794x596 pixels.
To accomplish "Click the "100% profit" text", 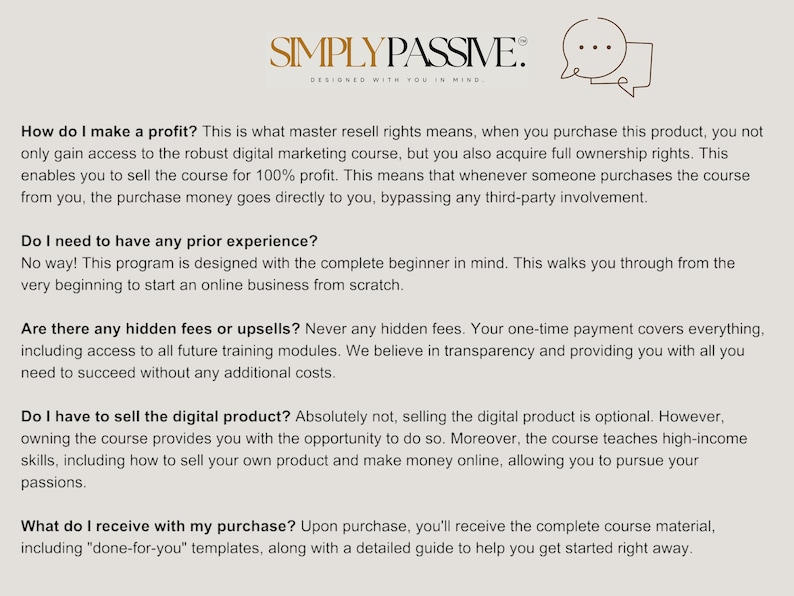I will 295,176.
